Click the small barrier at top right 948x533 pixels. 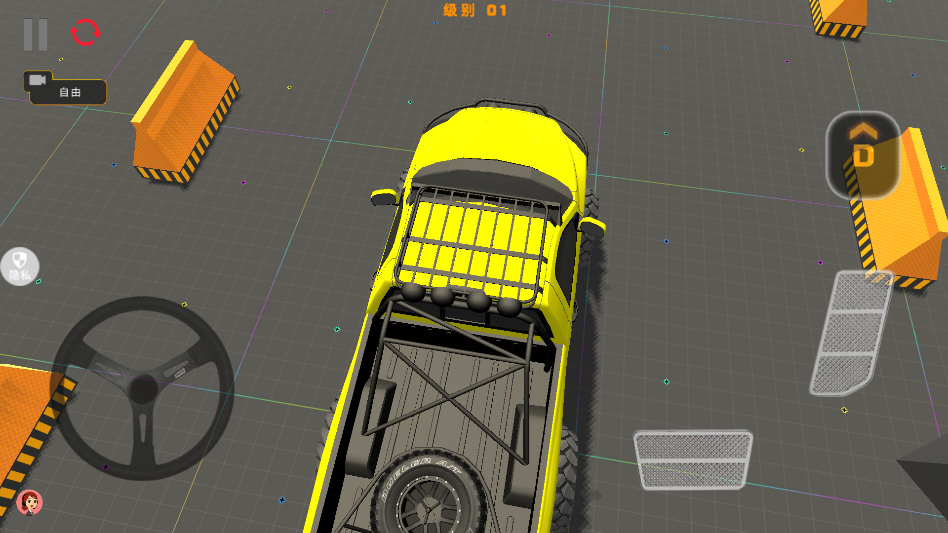click(839, 17)
